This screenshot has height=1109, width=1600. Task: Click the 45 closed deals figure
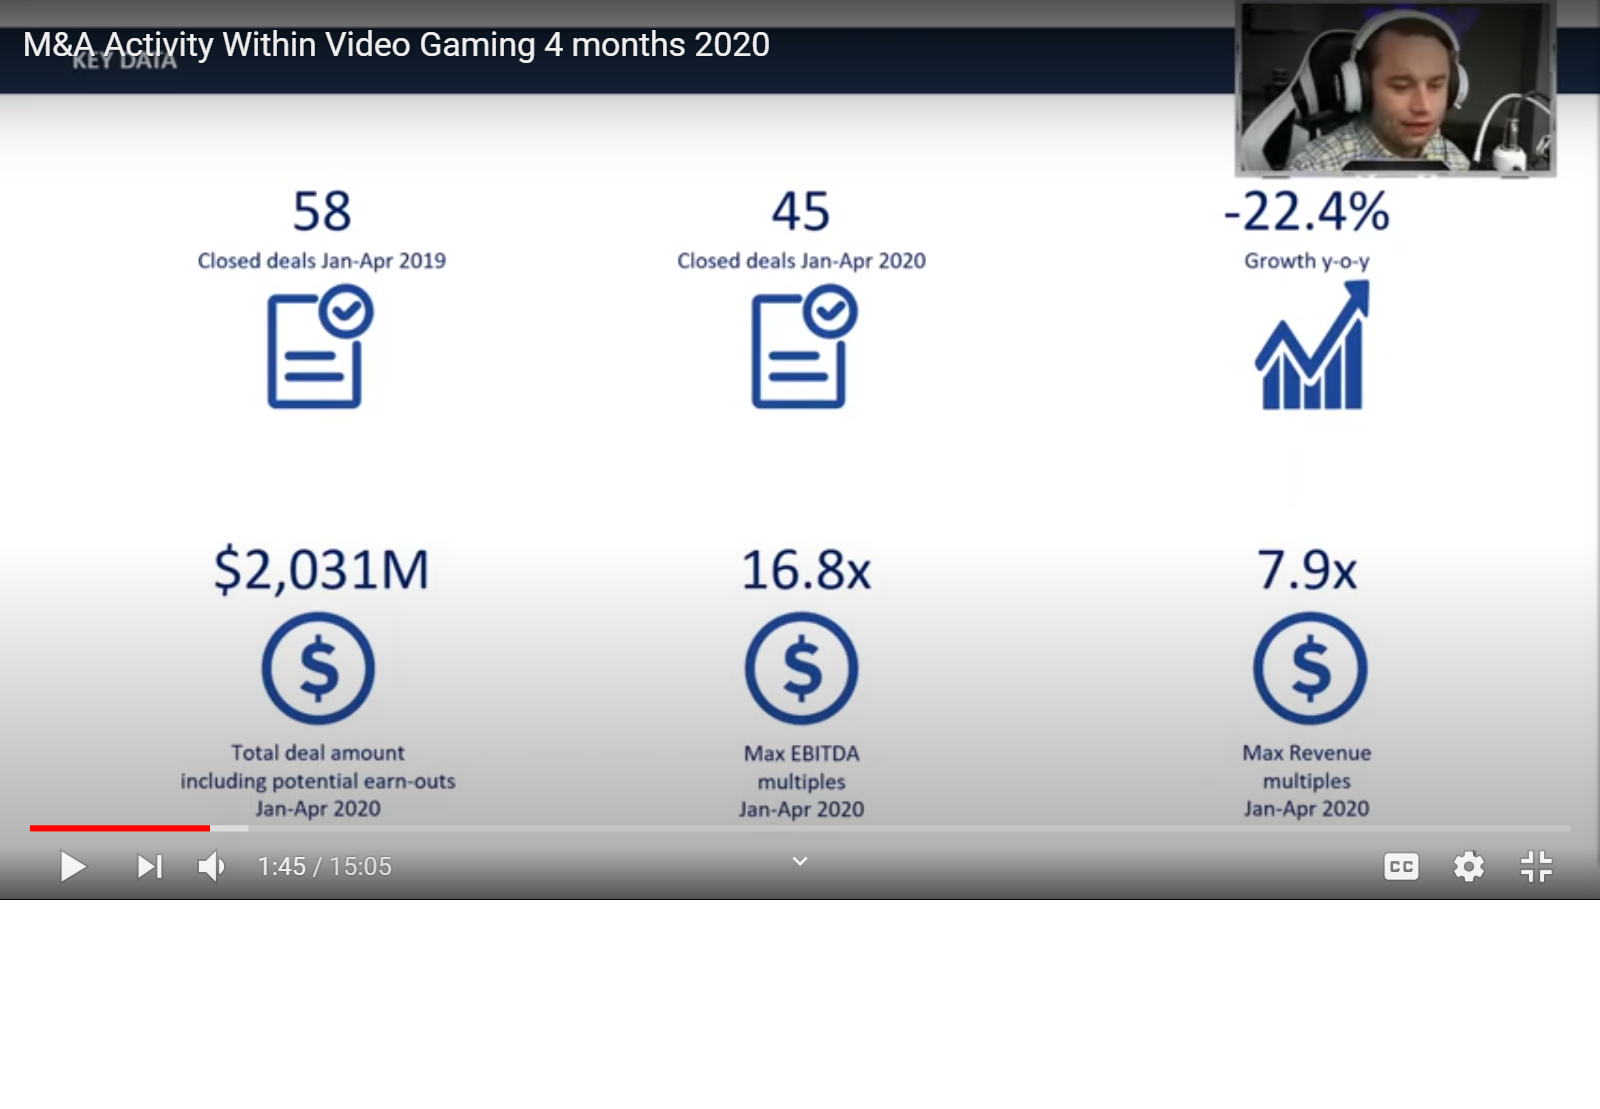[801, 211]
